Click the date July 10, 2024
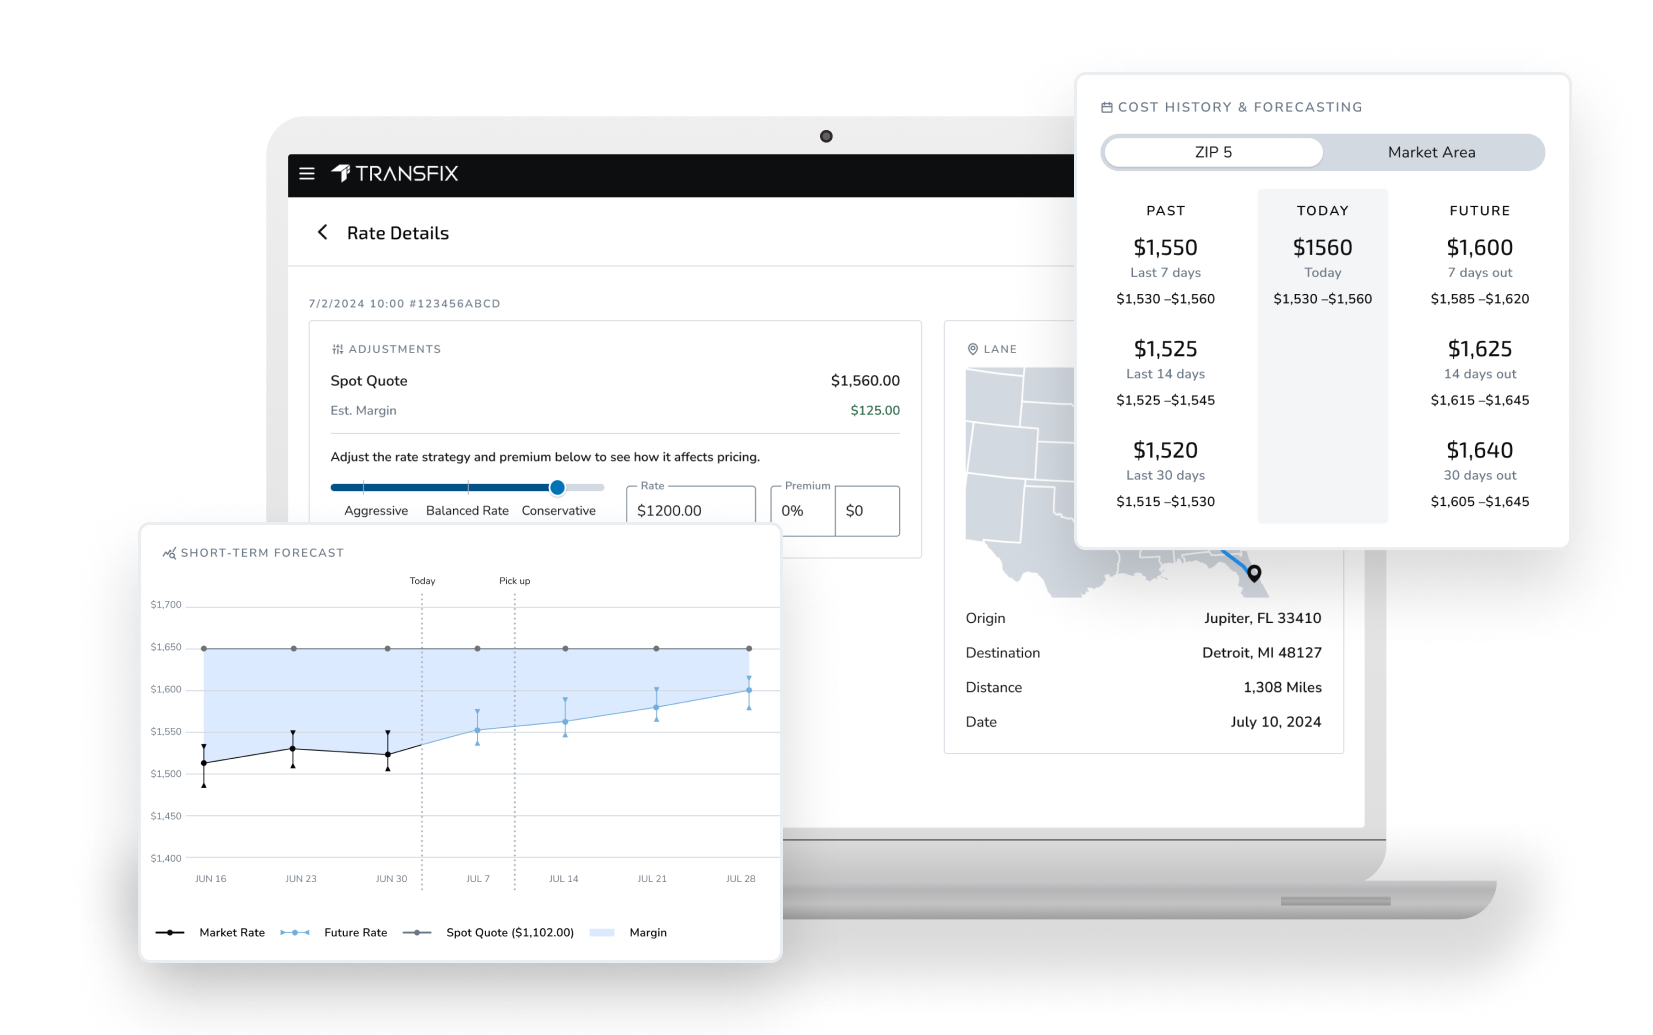Viewport: 1653px width, 1035px height. [1275, 721]
